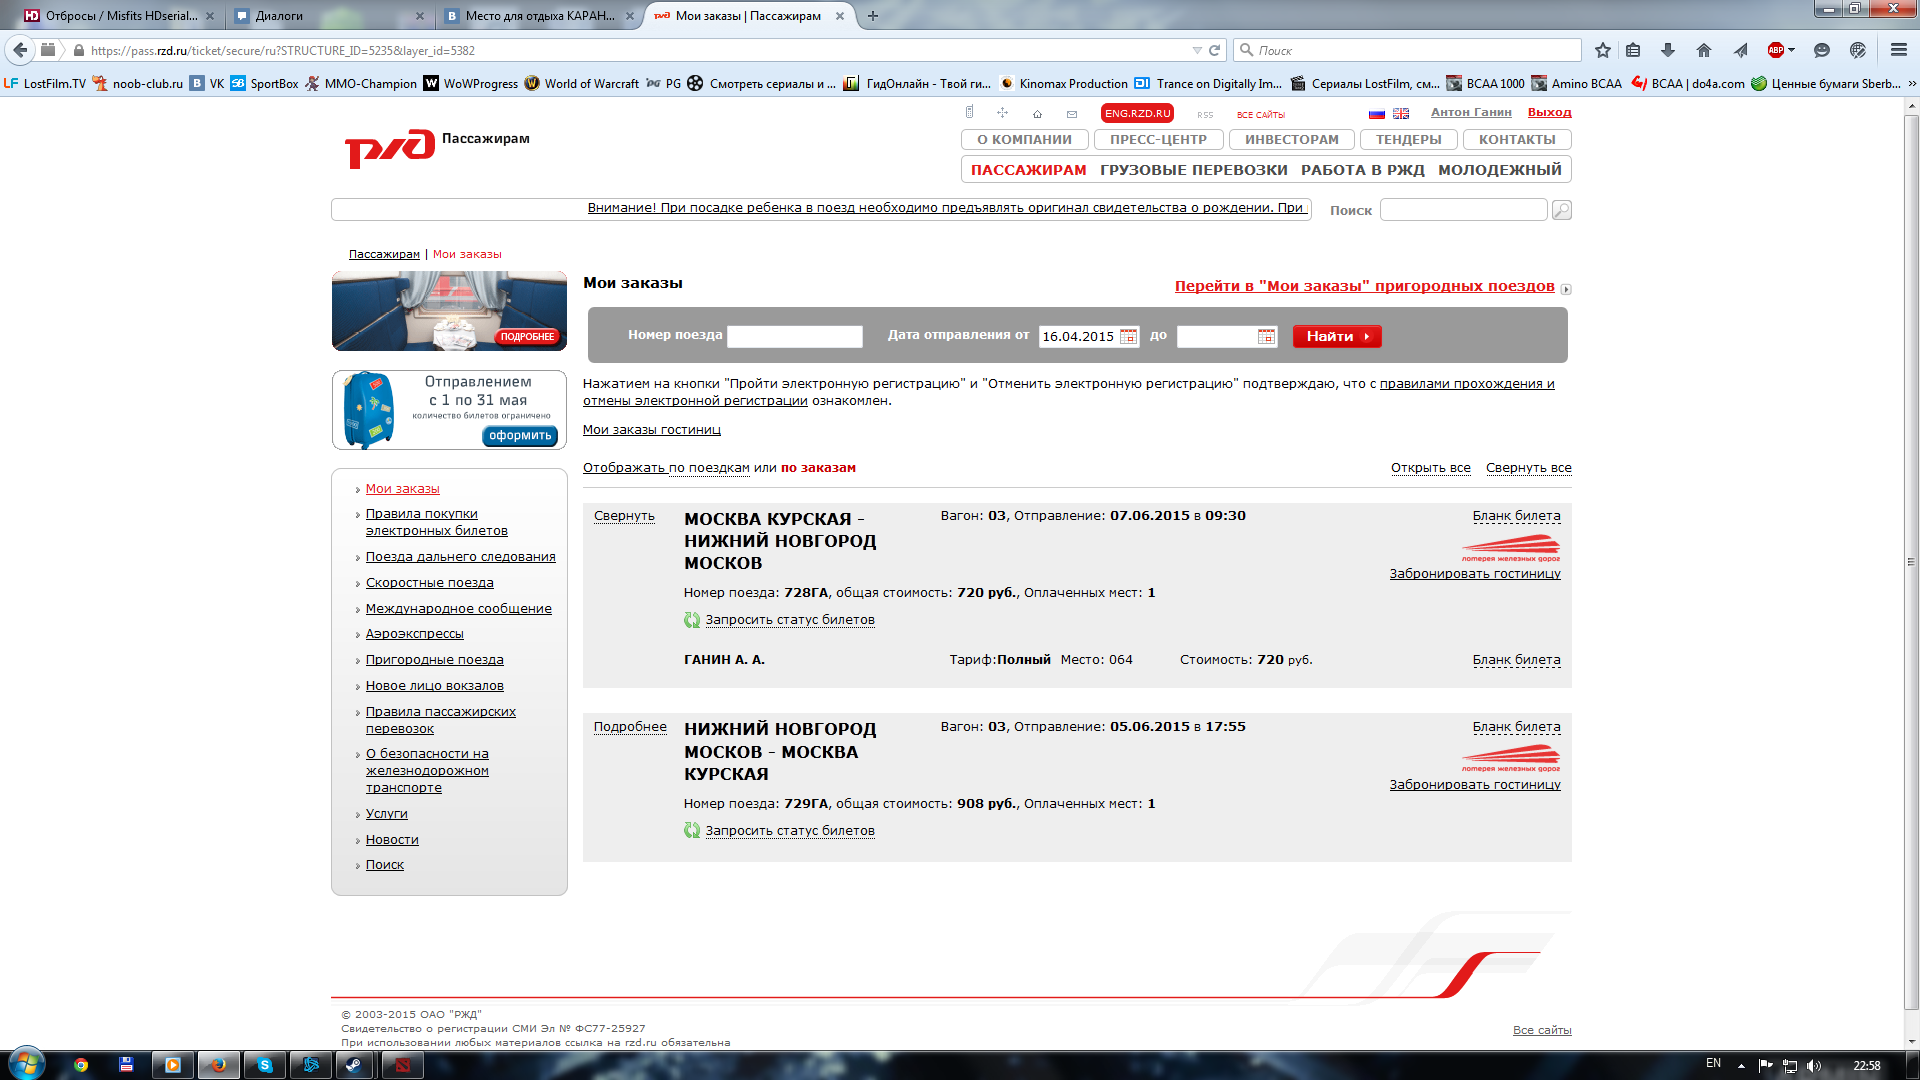This screenshot has height=1080, width=1920.
Task: Open calendar for departure date from
Action: point(1128,337)
